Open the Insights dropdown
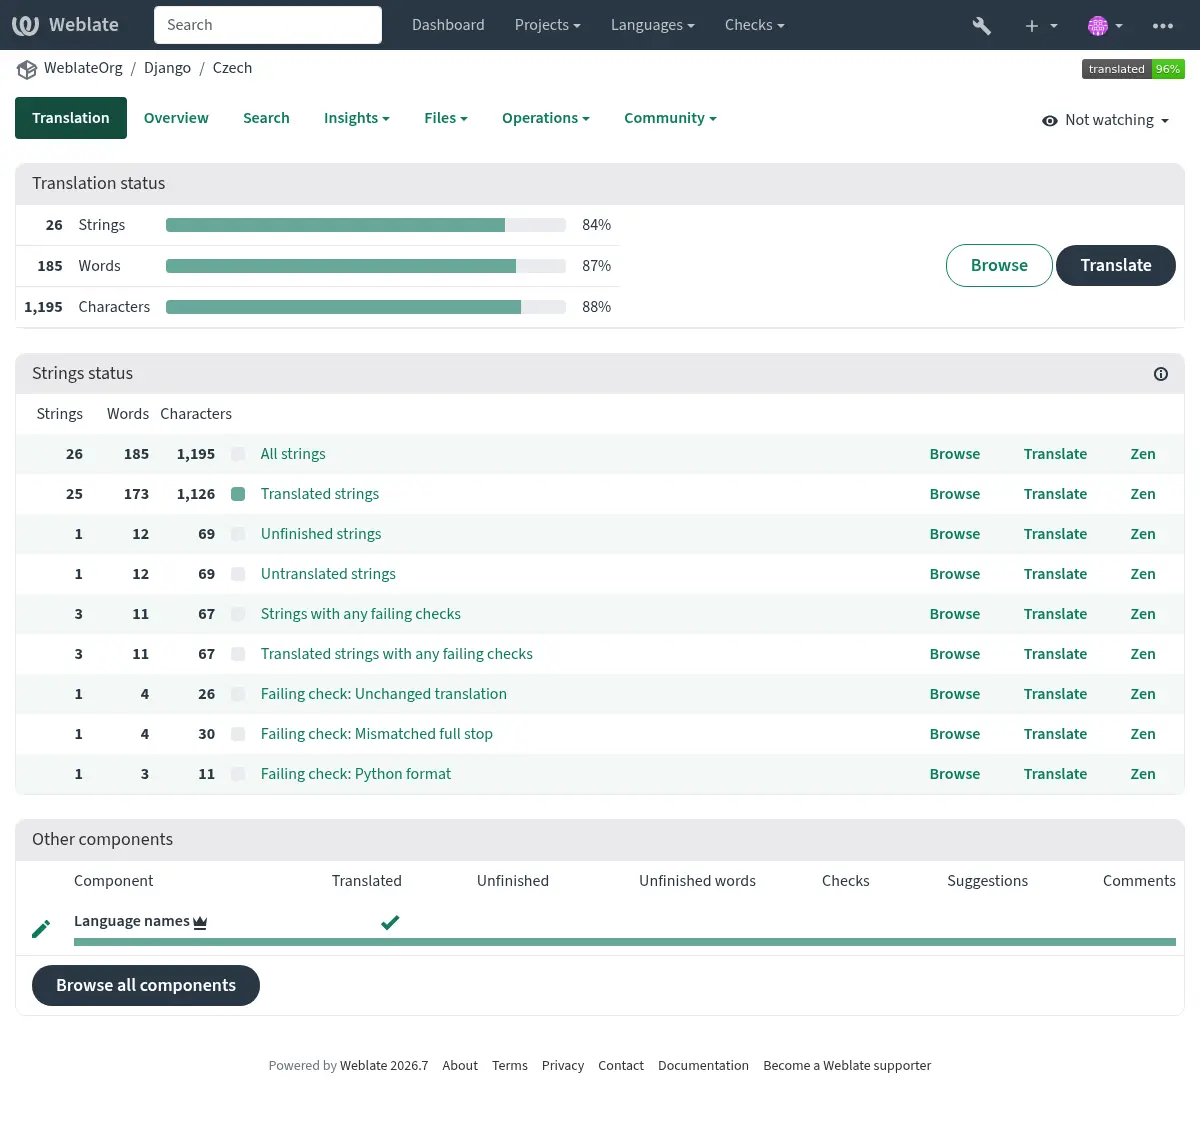Screen dimensions: 1200x1136 click(356, 118)
